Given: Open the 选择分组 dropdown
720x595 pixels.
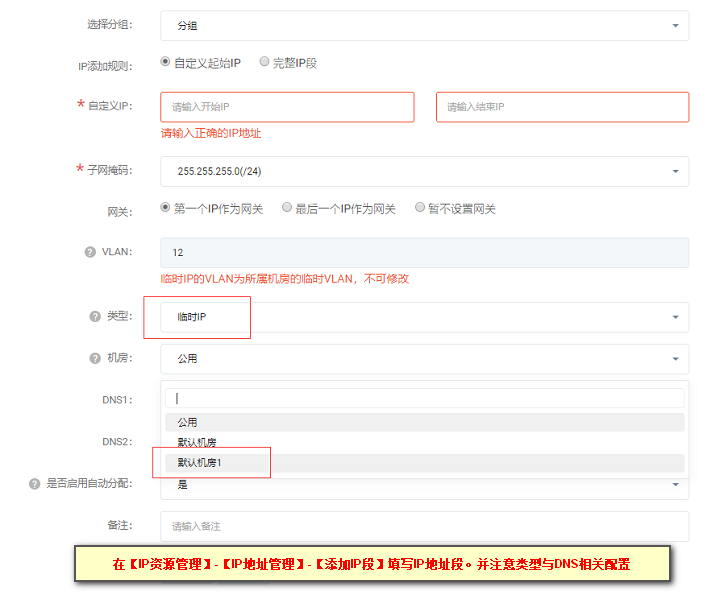Looking at the screenshot, I should (424, 26).
